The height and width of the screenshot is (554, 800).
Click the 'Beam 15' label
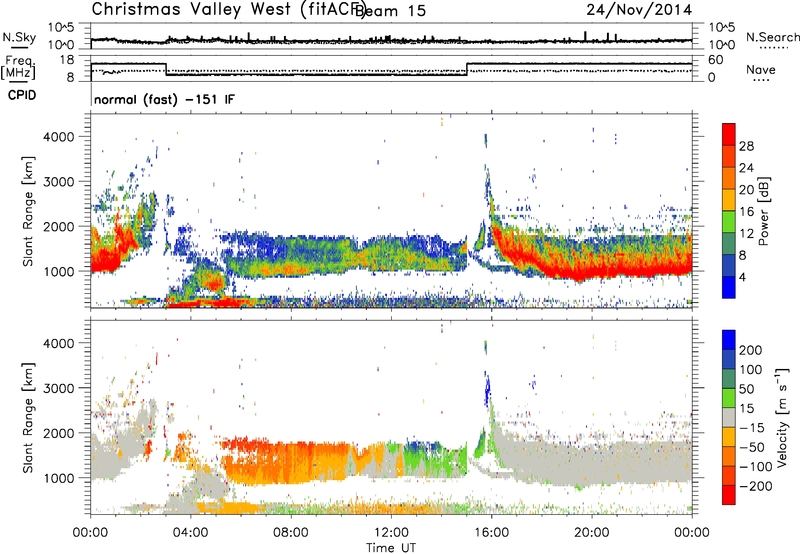click(390, 11)
